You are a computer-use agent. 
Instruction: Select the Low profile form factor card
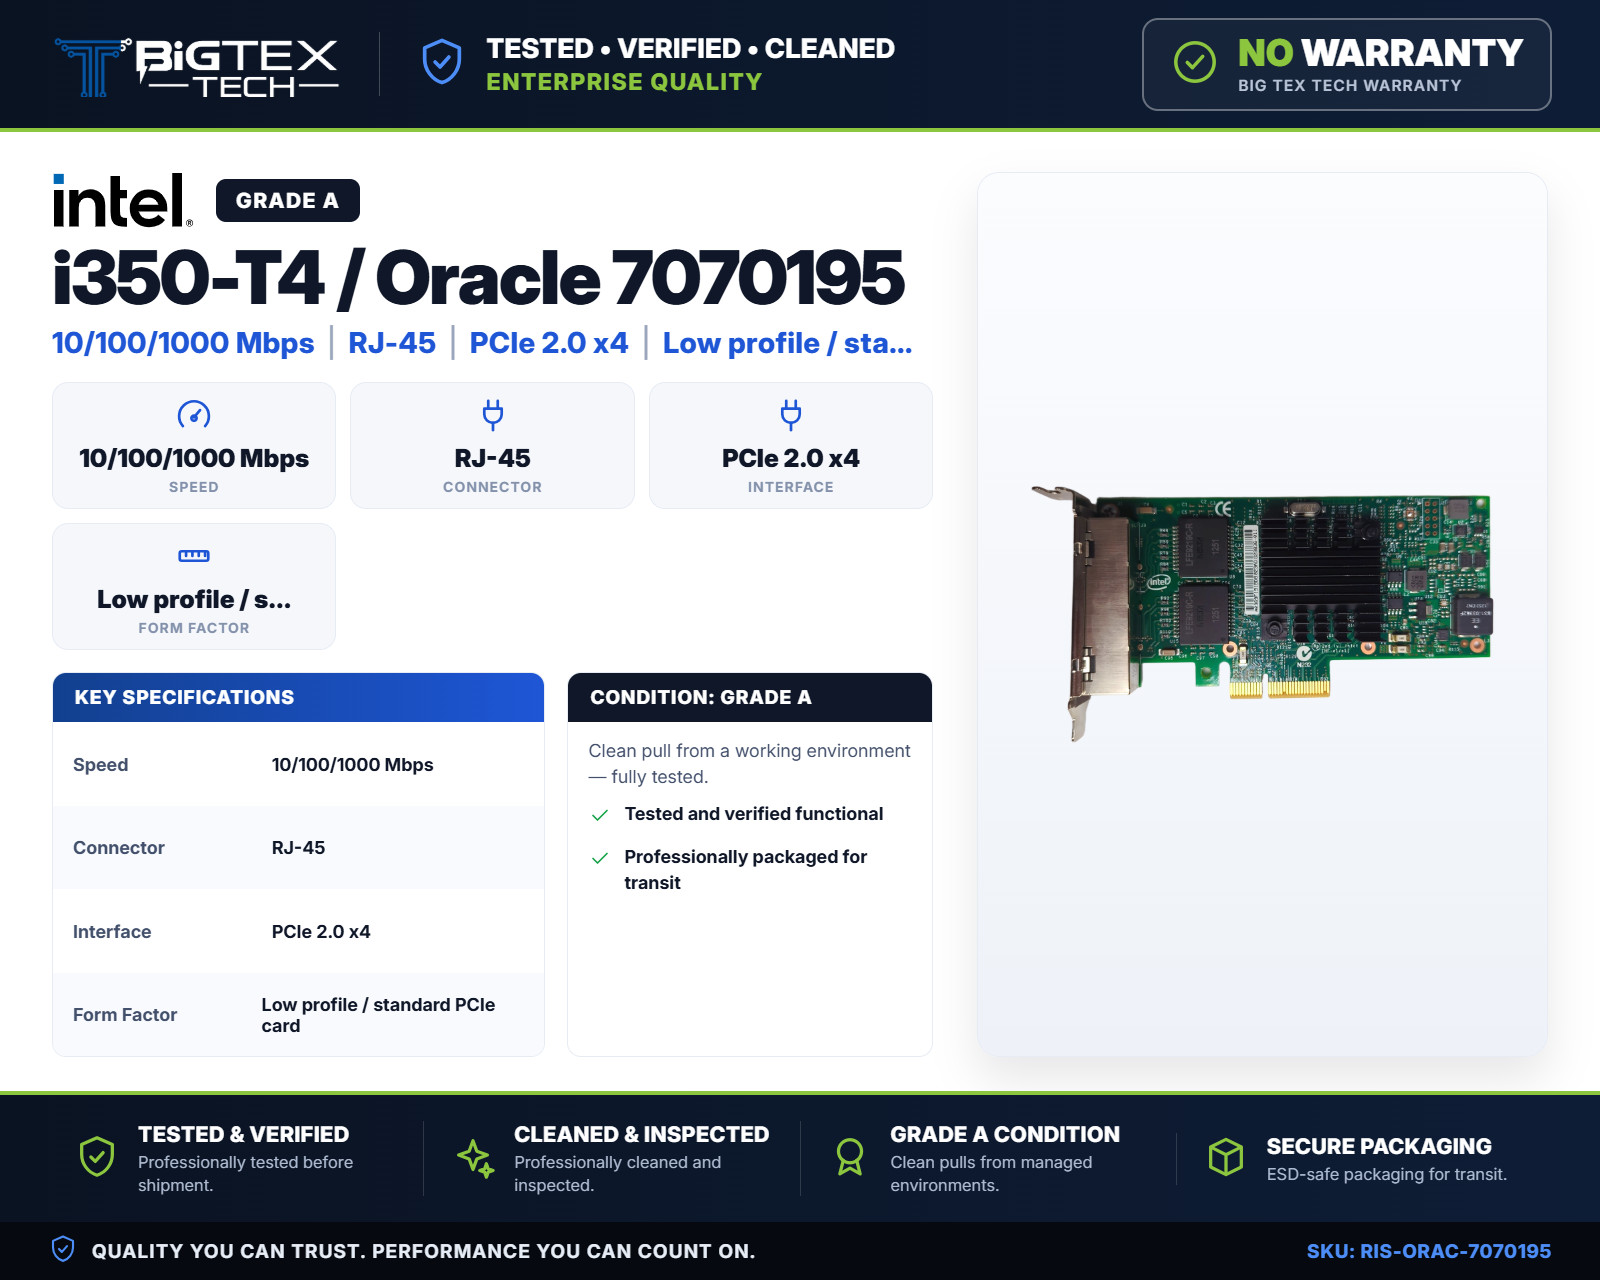point(194,587)
